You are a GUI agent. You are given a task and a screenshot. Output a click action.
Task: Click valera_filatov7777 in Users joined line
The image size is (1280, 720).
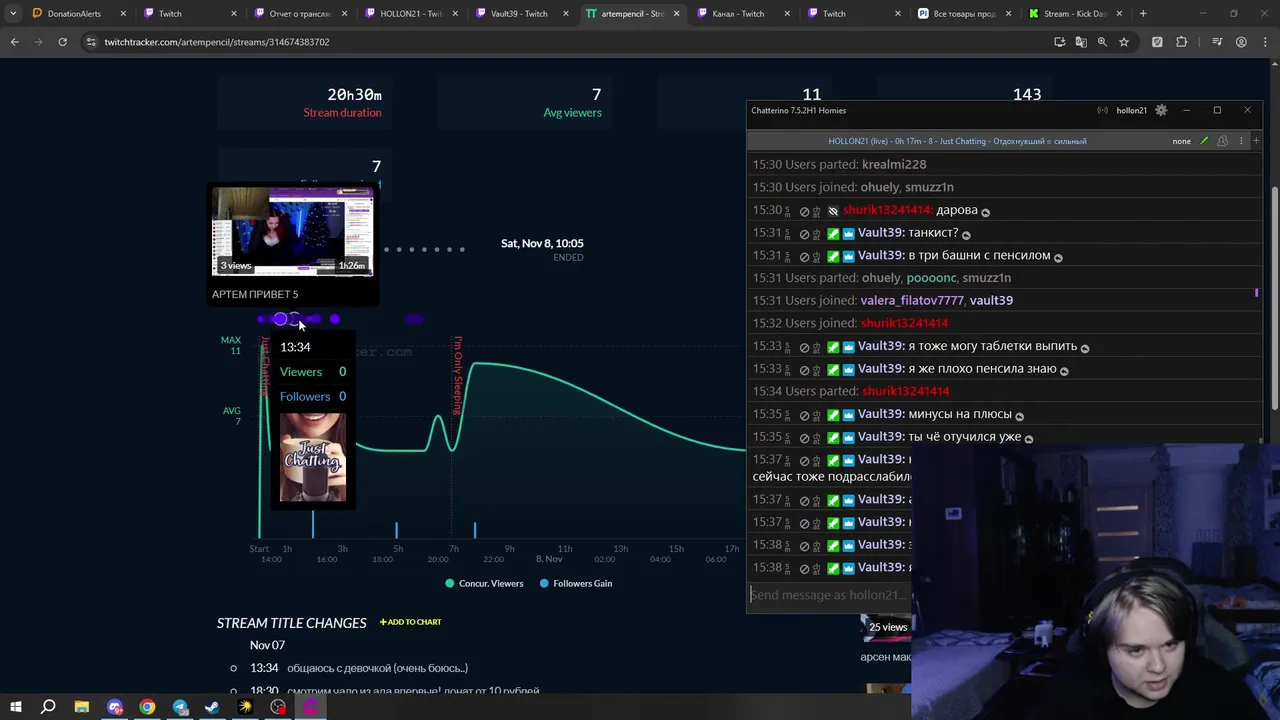coord(912,300)
